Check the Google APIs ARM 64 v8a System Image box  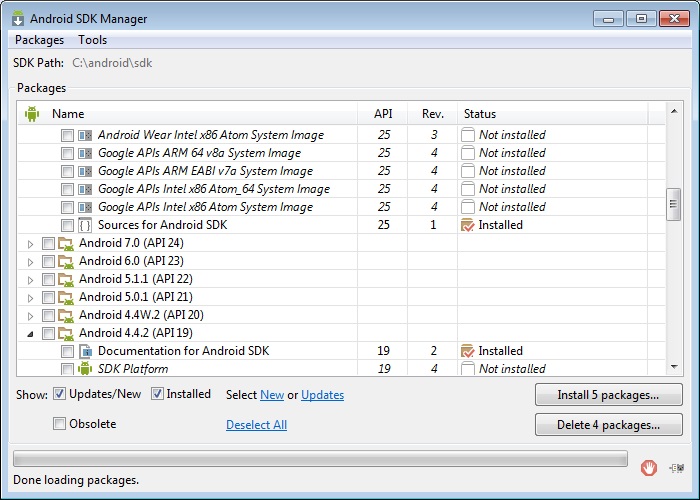tap(67, 153)
